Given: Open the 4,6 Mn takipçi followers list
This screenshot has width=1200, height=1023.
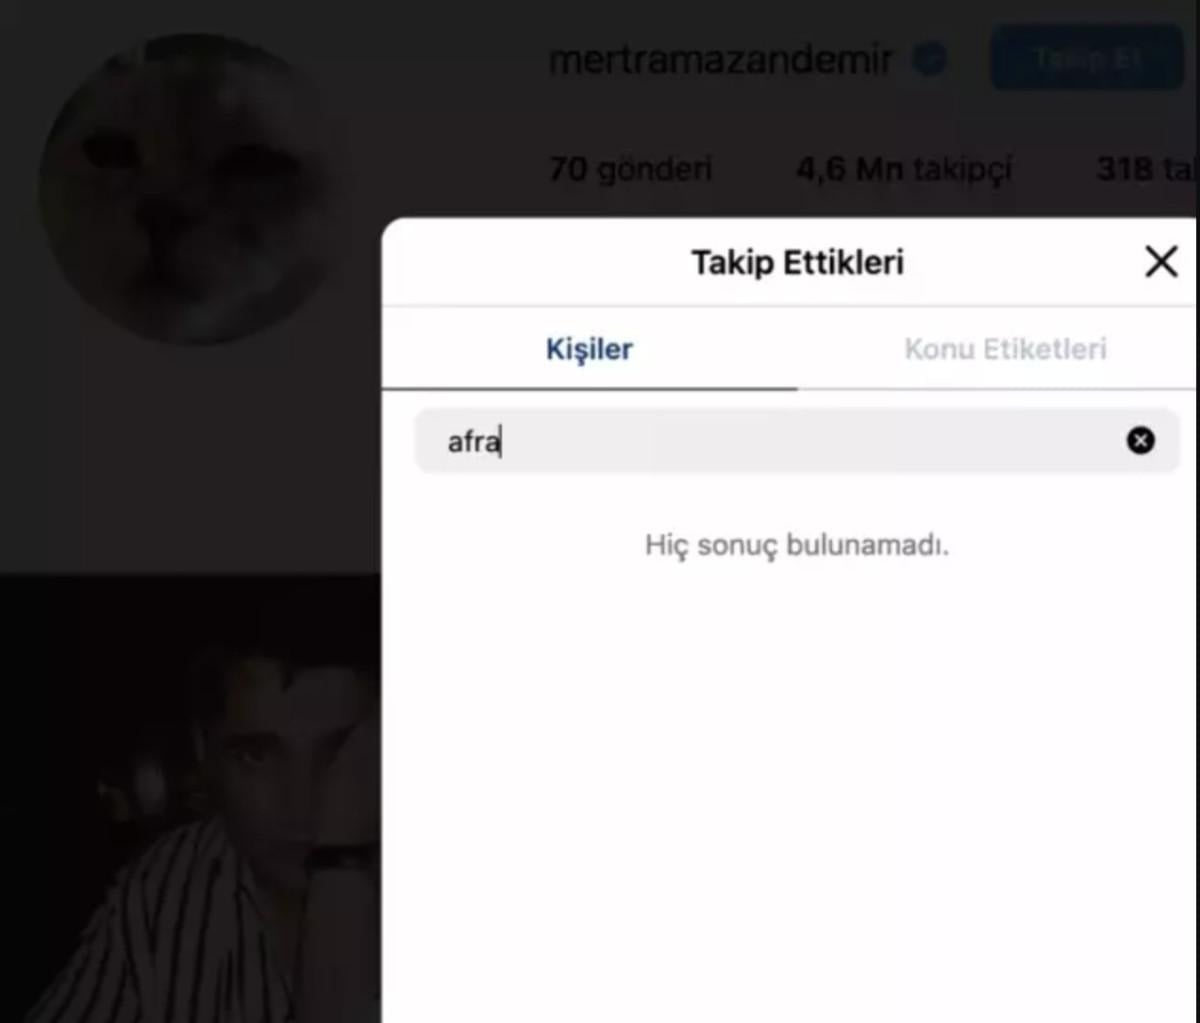Looking at the screenshot, I should pos(904,169).
